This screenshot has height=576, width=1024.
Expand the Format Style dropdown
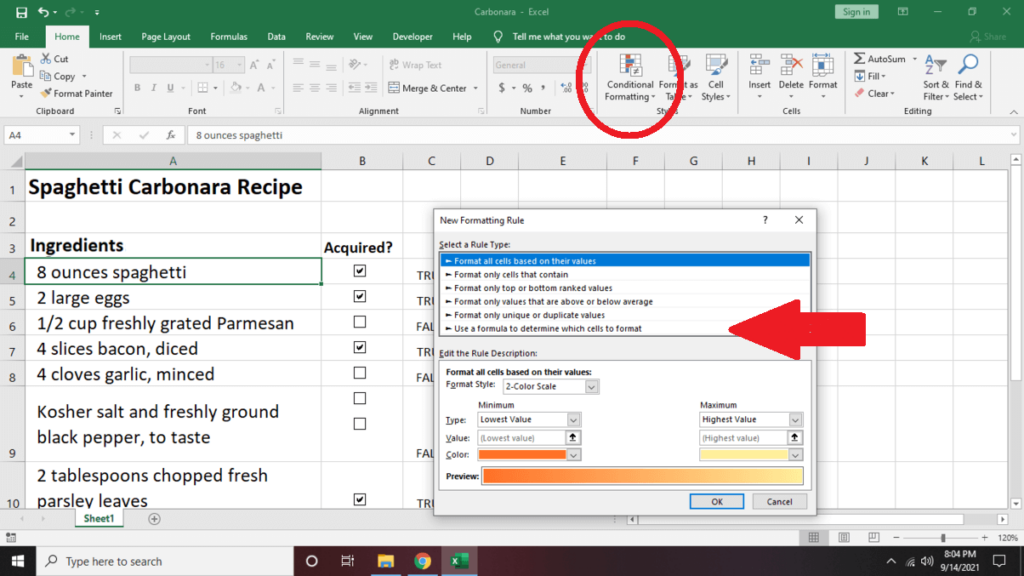[x=591, y=386]
